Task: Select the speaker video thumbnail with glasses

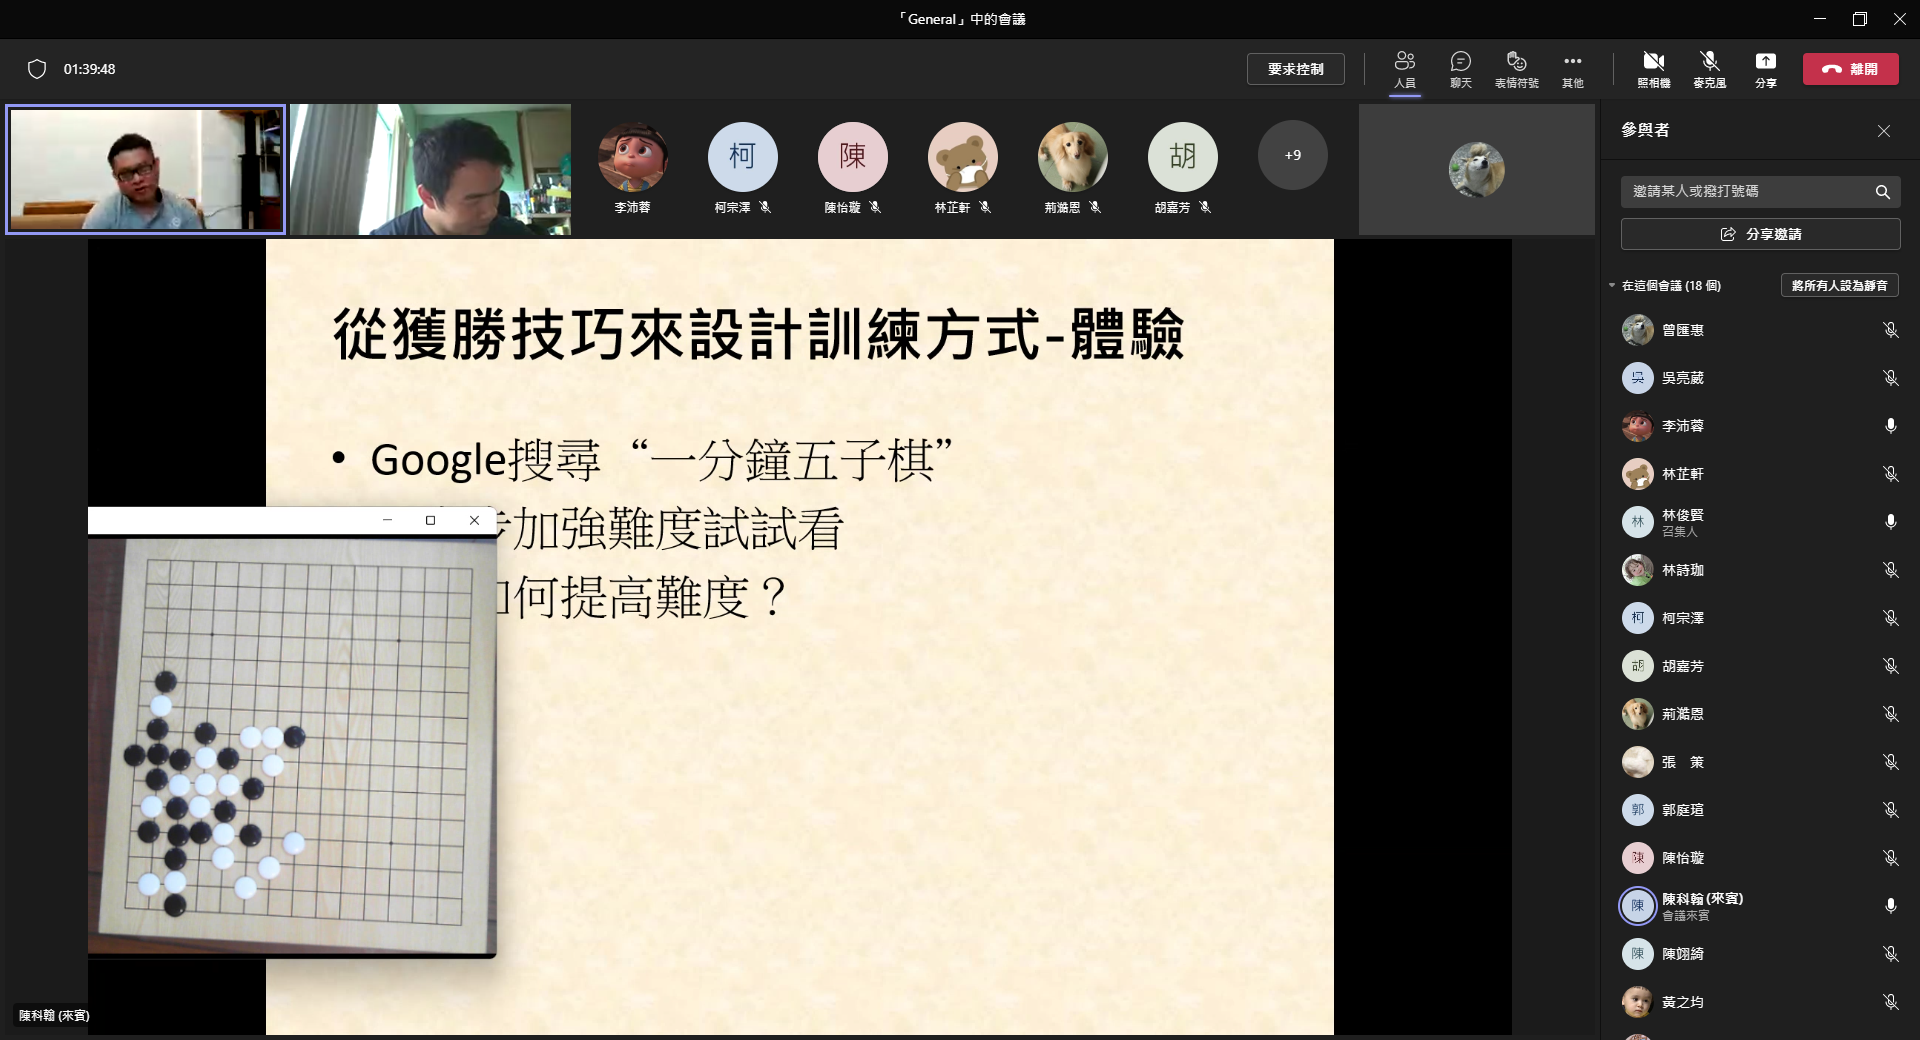Action: (x=146, y=169)
